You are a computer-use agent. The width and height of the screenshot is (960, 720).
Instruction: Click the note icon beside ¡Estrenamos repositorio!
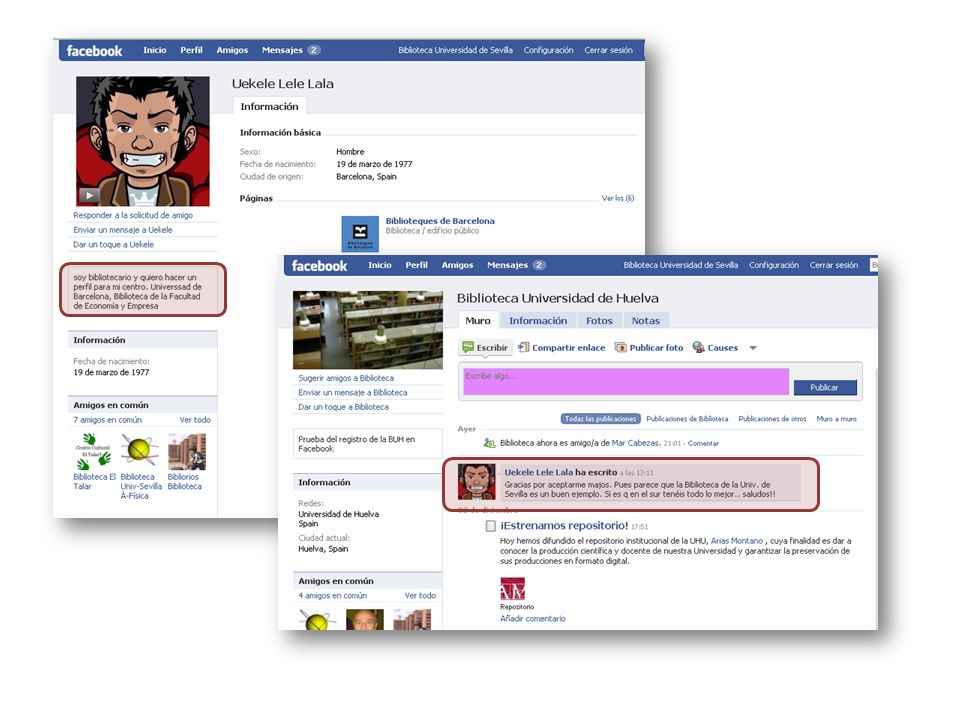point(490,526)
